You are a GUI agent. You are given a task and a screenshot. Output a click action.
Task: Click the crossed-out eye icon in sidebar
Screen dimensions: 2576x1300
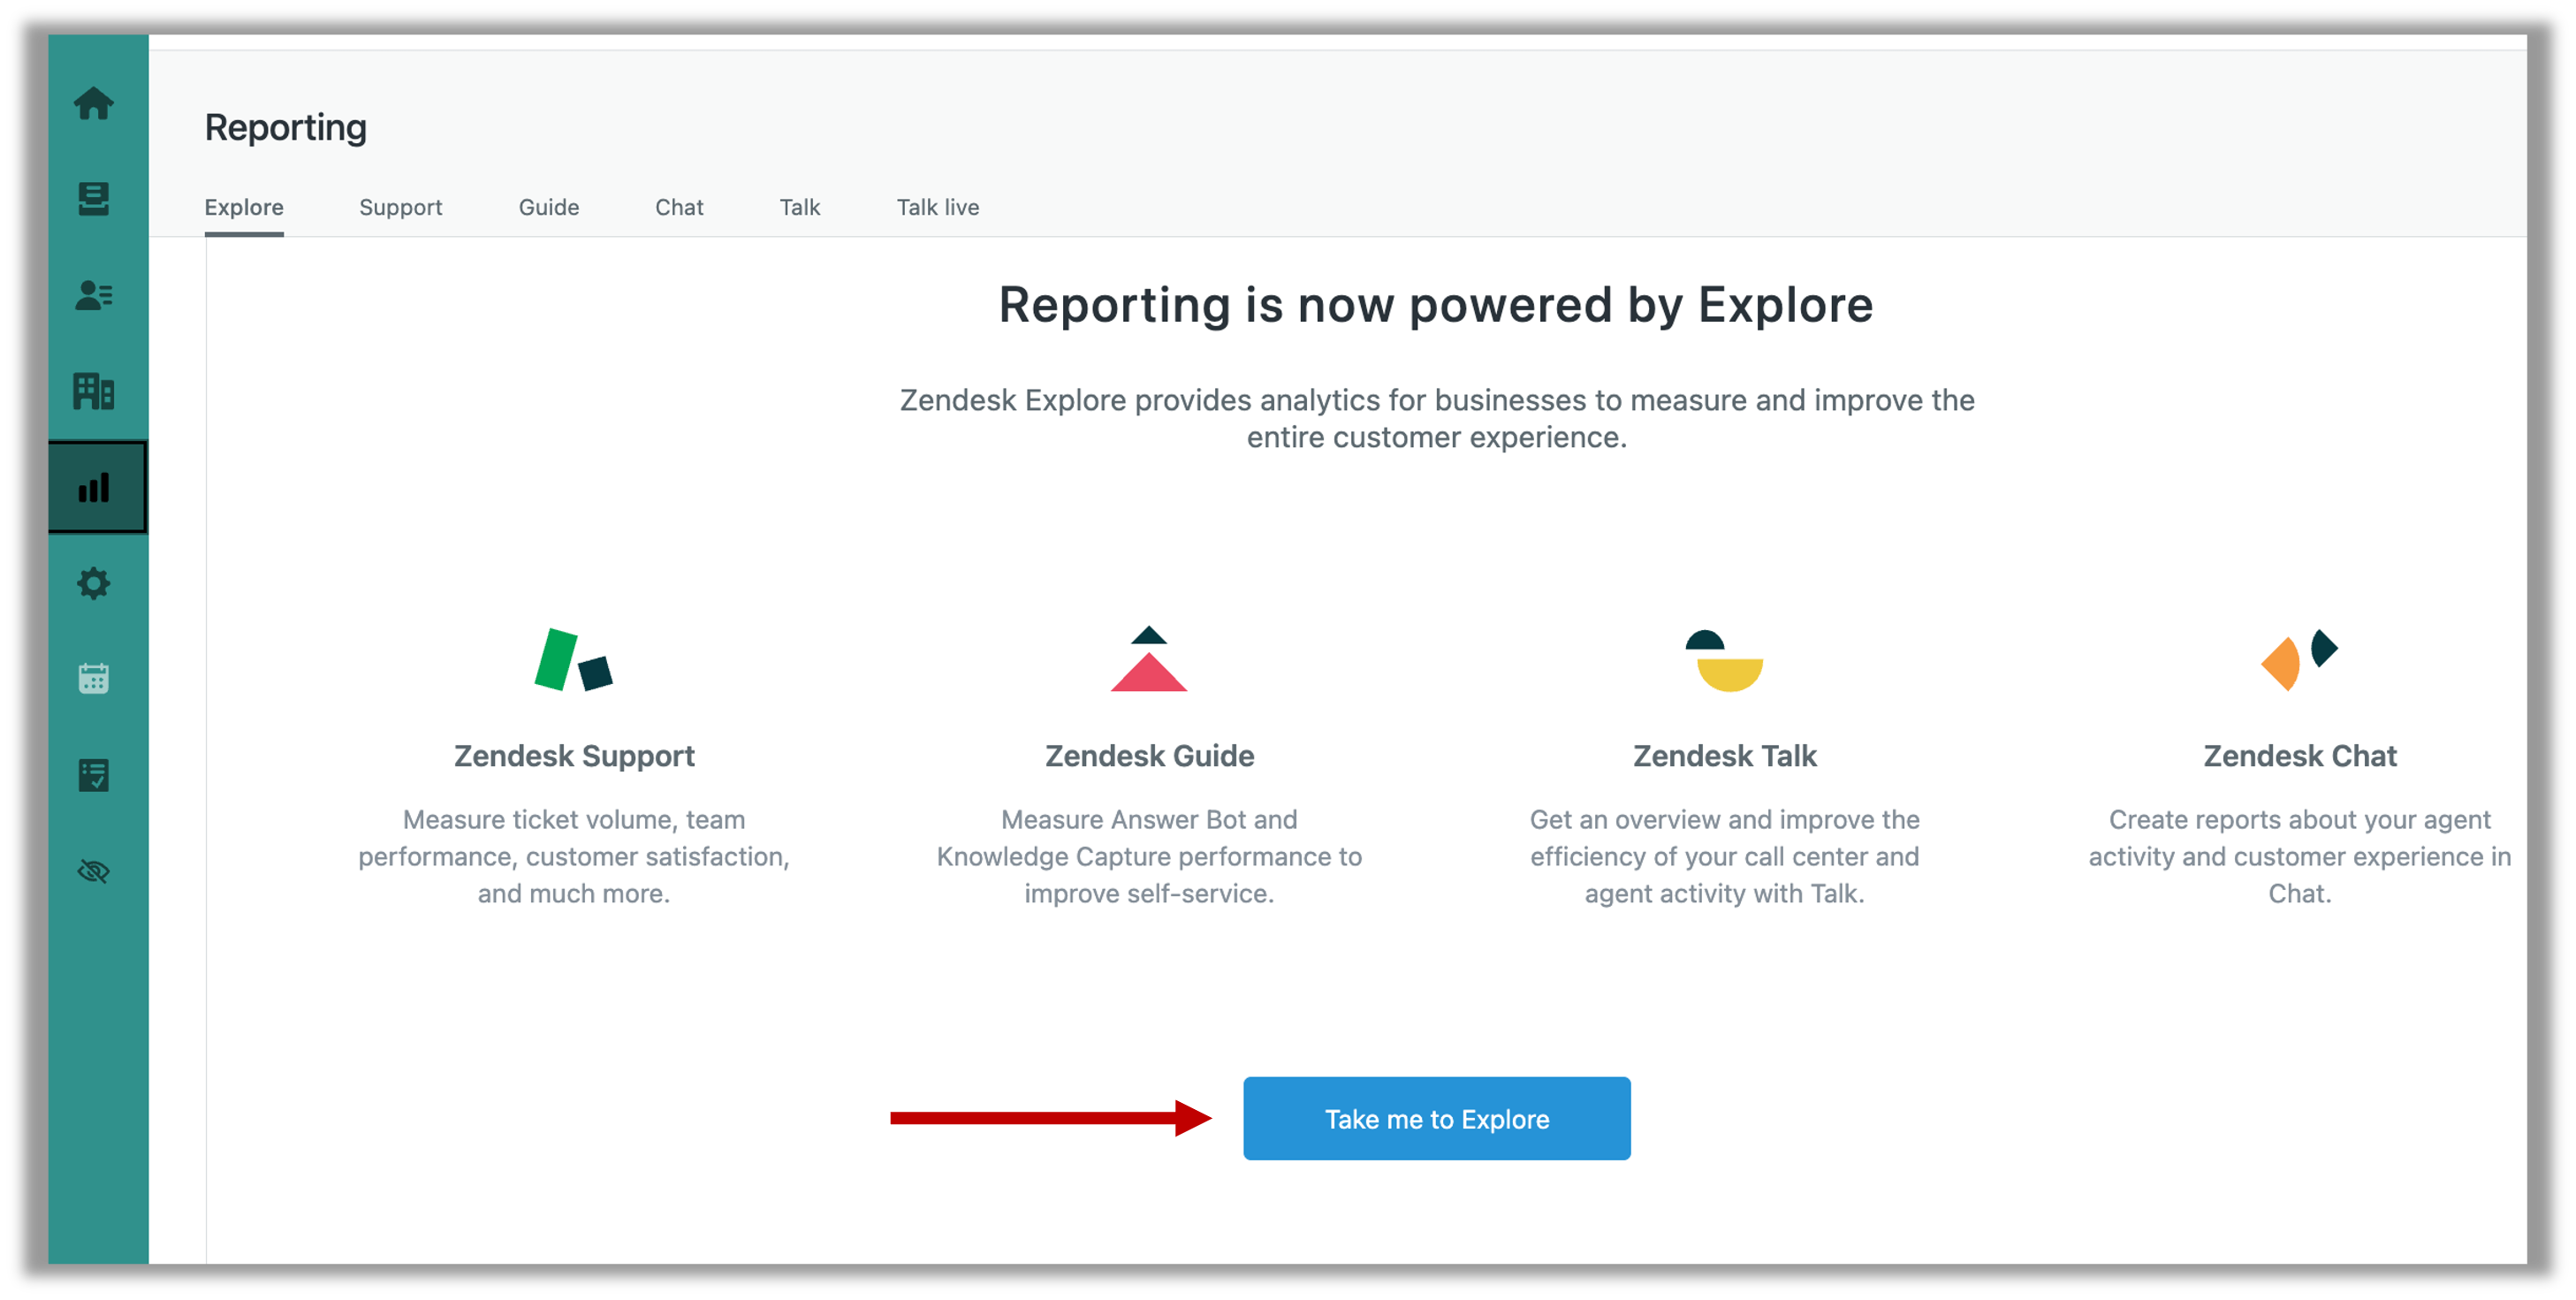94,871
